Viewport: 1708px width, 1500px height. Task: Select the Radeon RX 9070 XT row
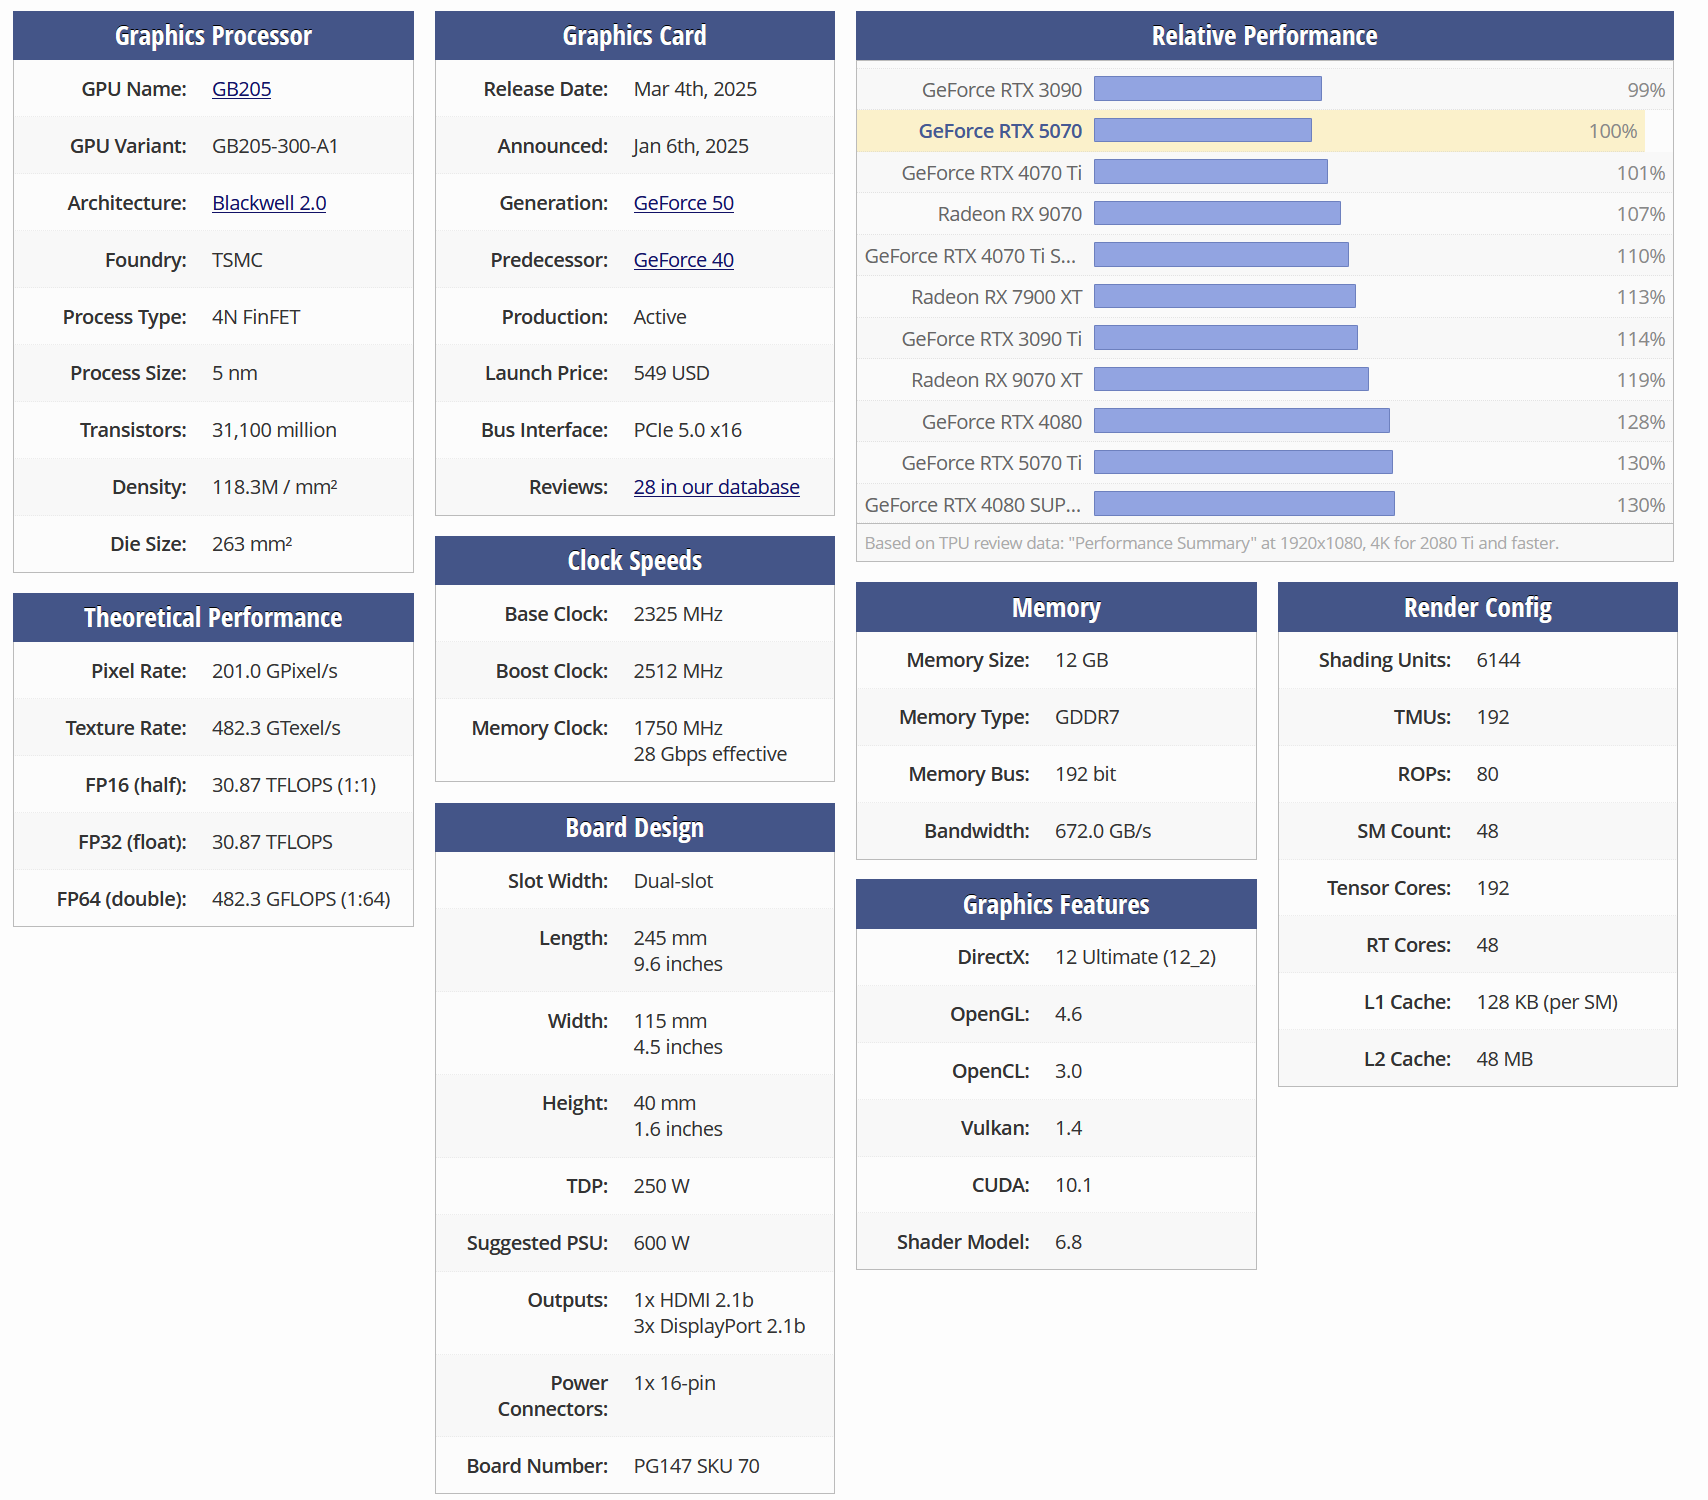(x=1264, y=380)
